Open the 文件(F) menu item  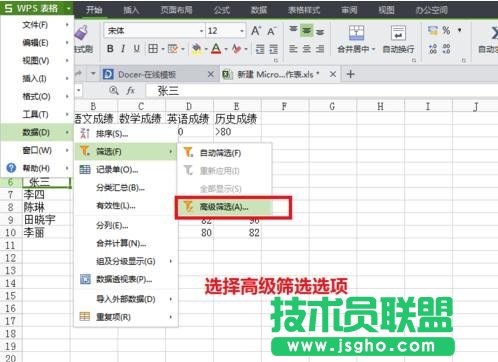coord(37,25)
